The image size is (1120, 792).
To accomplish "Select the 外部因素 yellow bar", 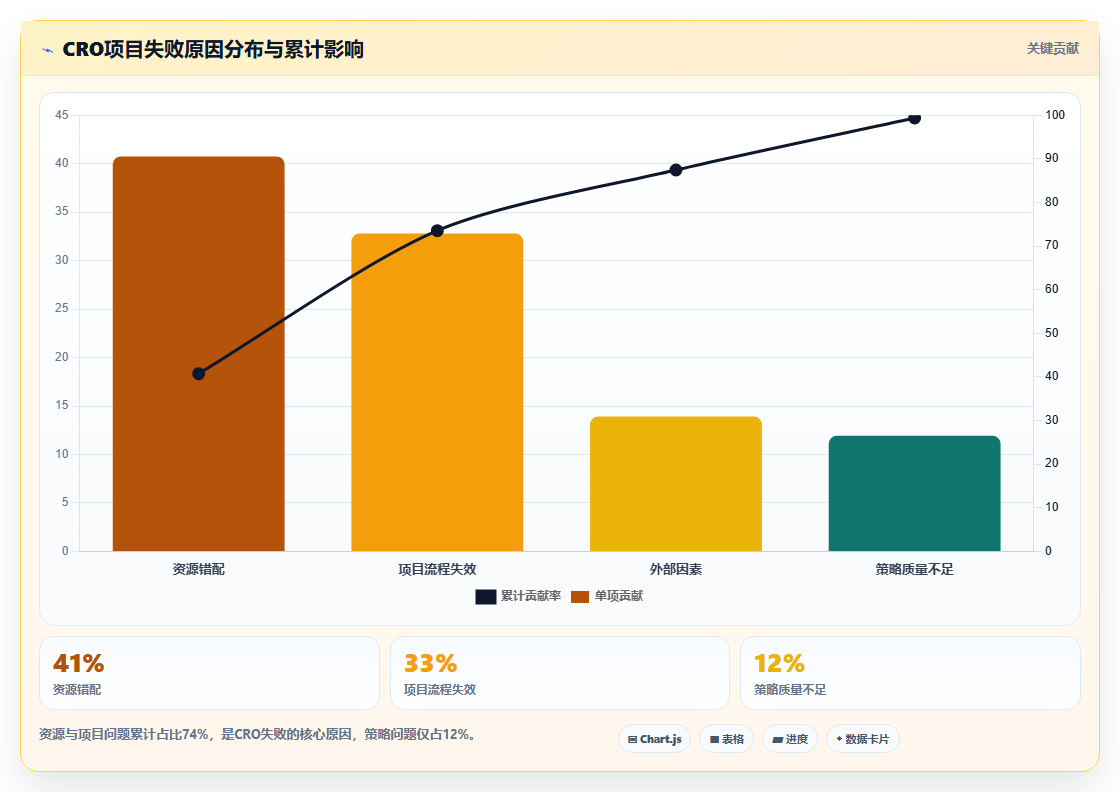I will click(676, 483).
